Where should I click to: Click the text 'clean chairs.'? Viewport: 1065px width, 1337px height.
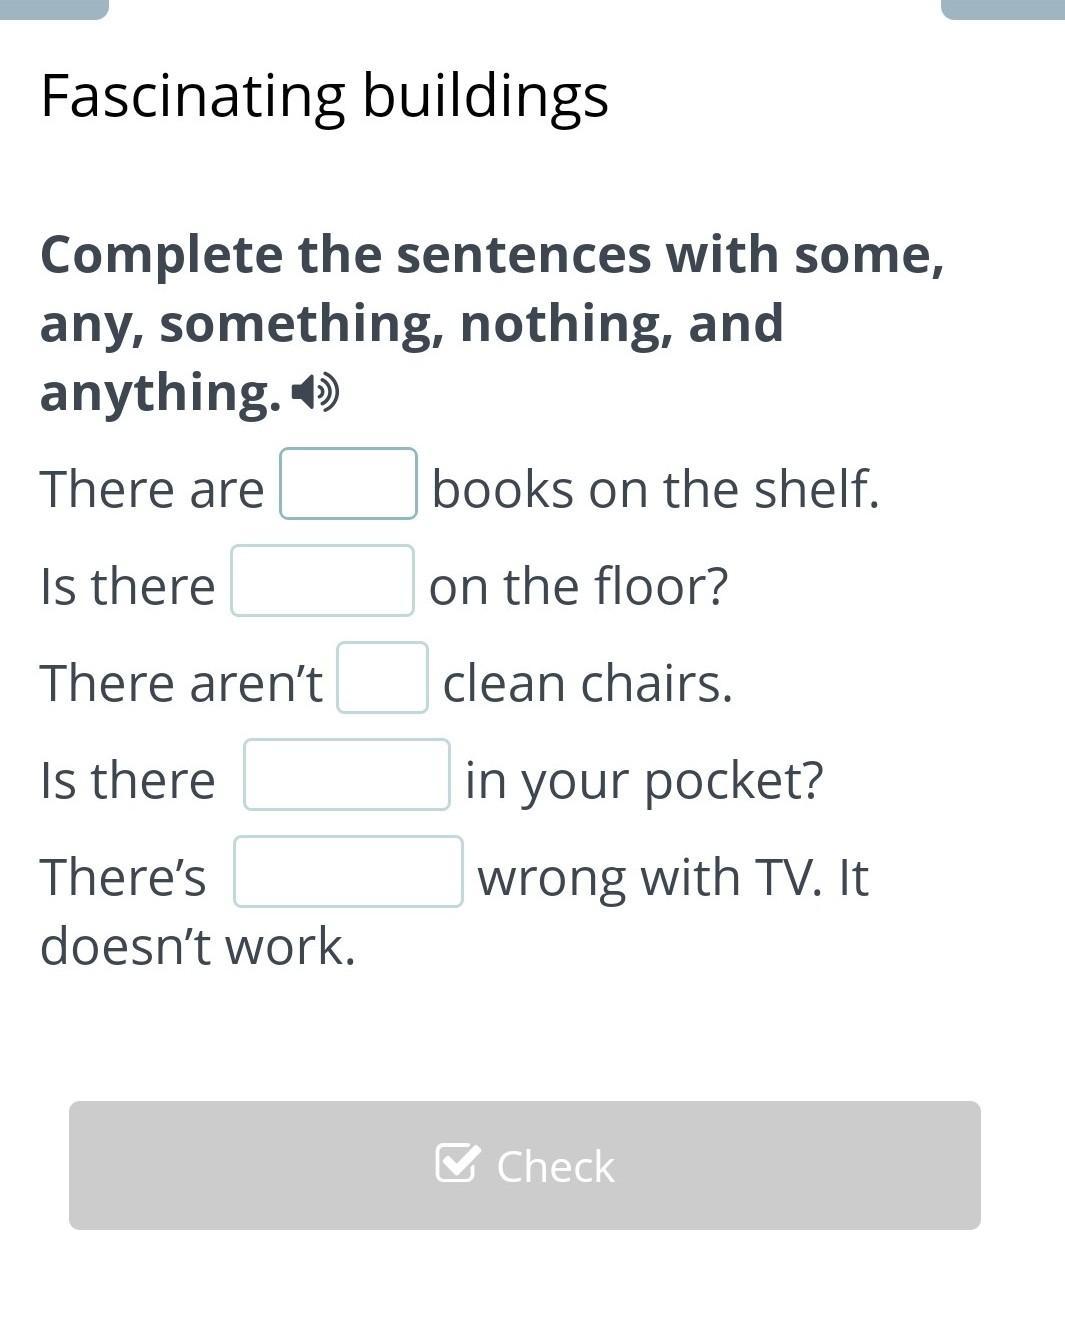point(587,684)
